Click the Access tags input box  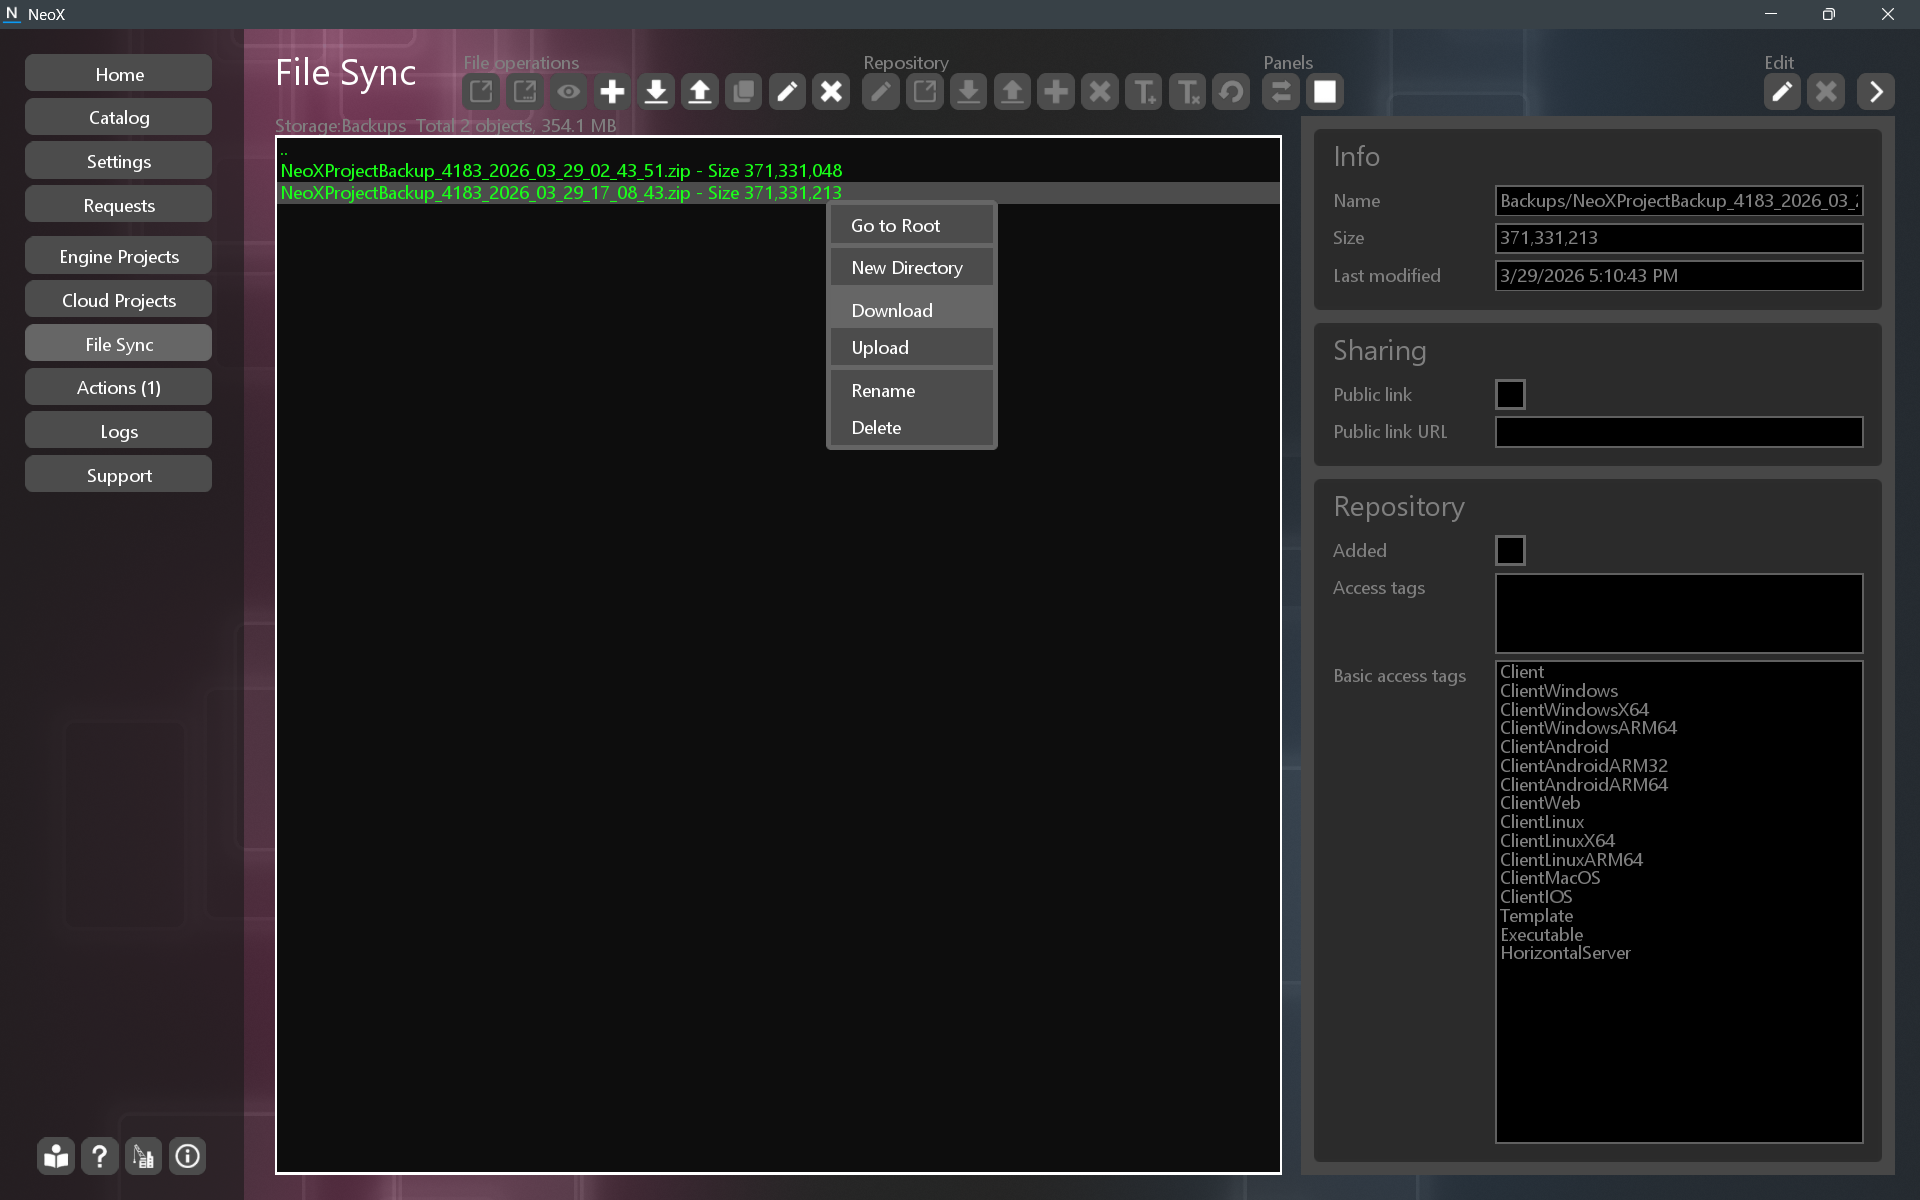click(x=1678, y=613)
